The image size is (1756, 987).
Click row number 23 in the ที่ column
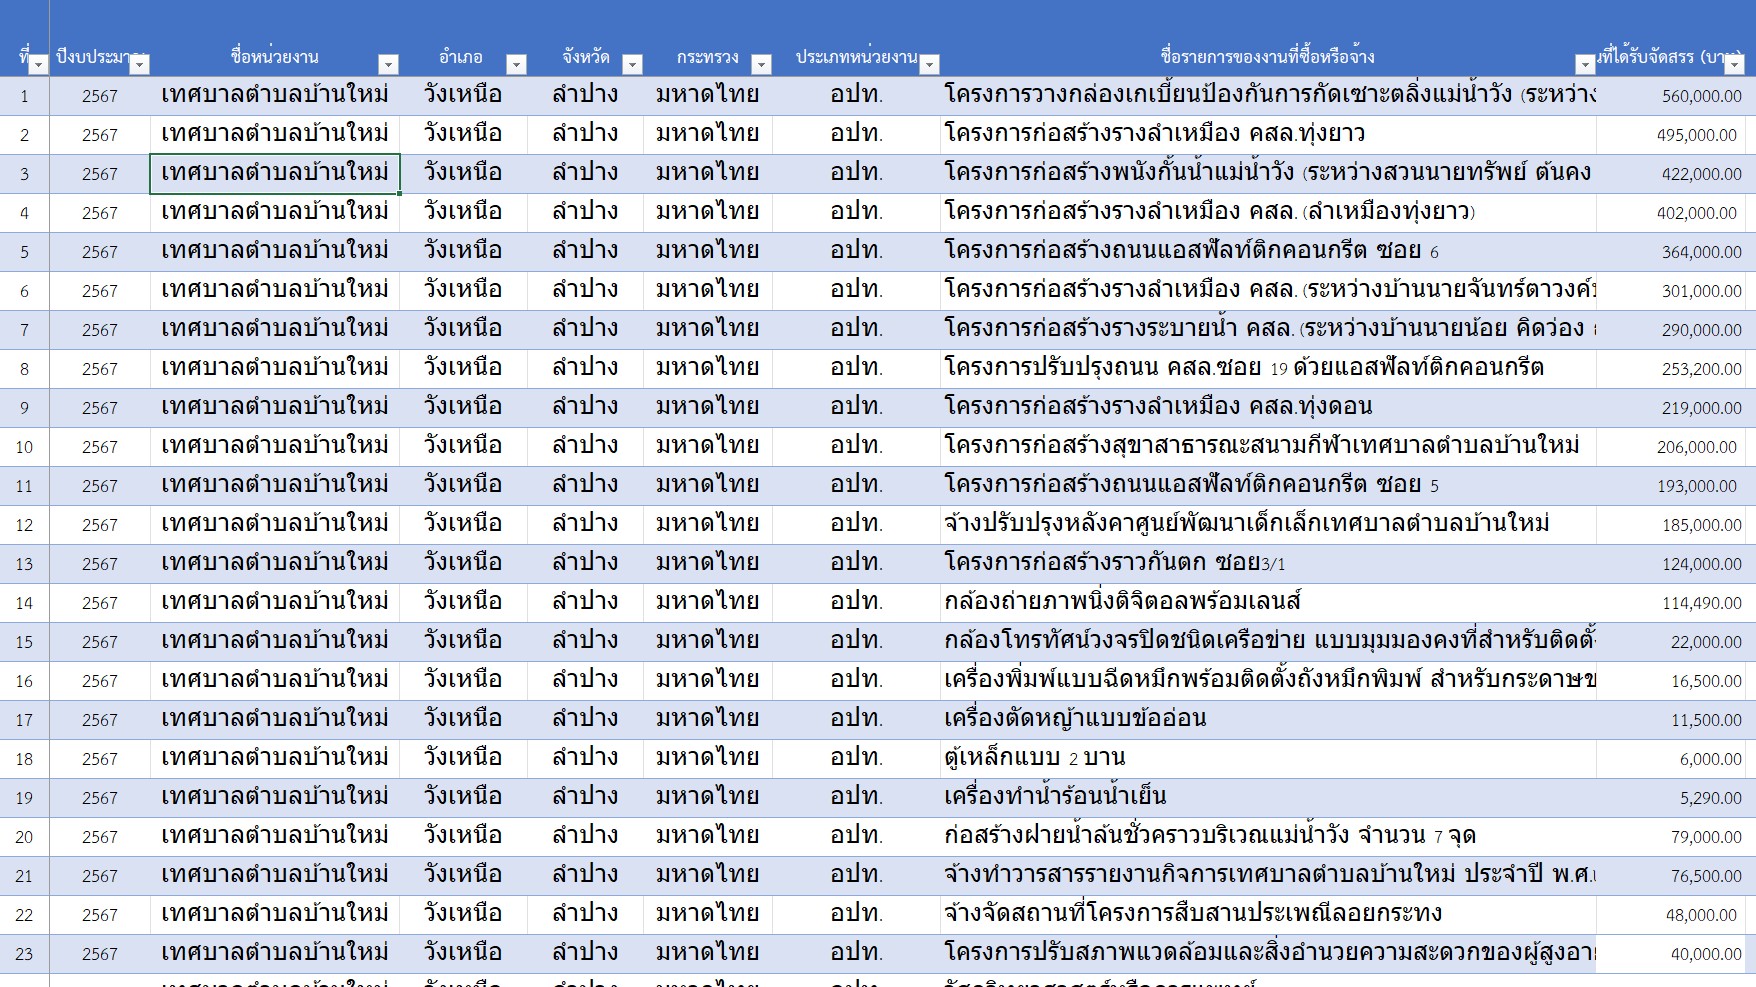[x=24, y=954]
